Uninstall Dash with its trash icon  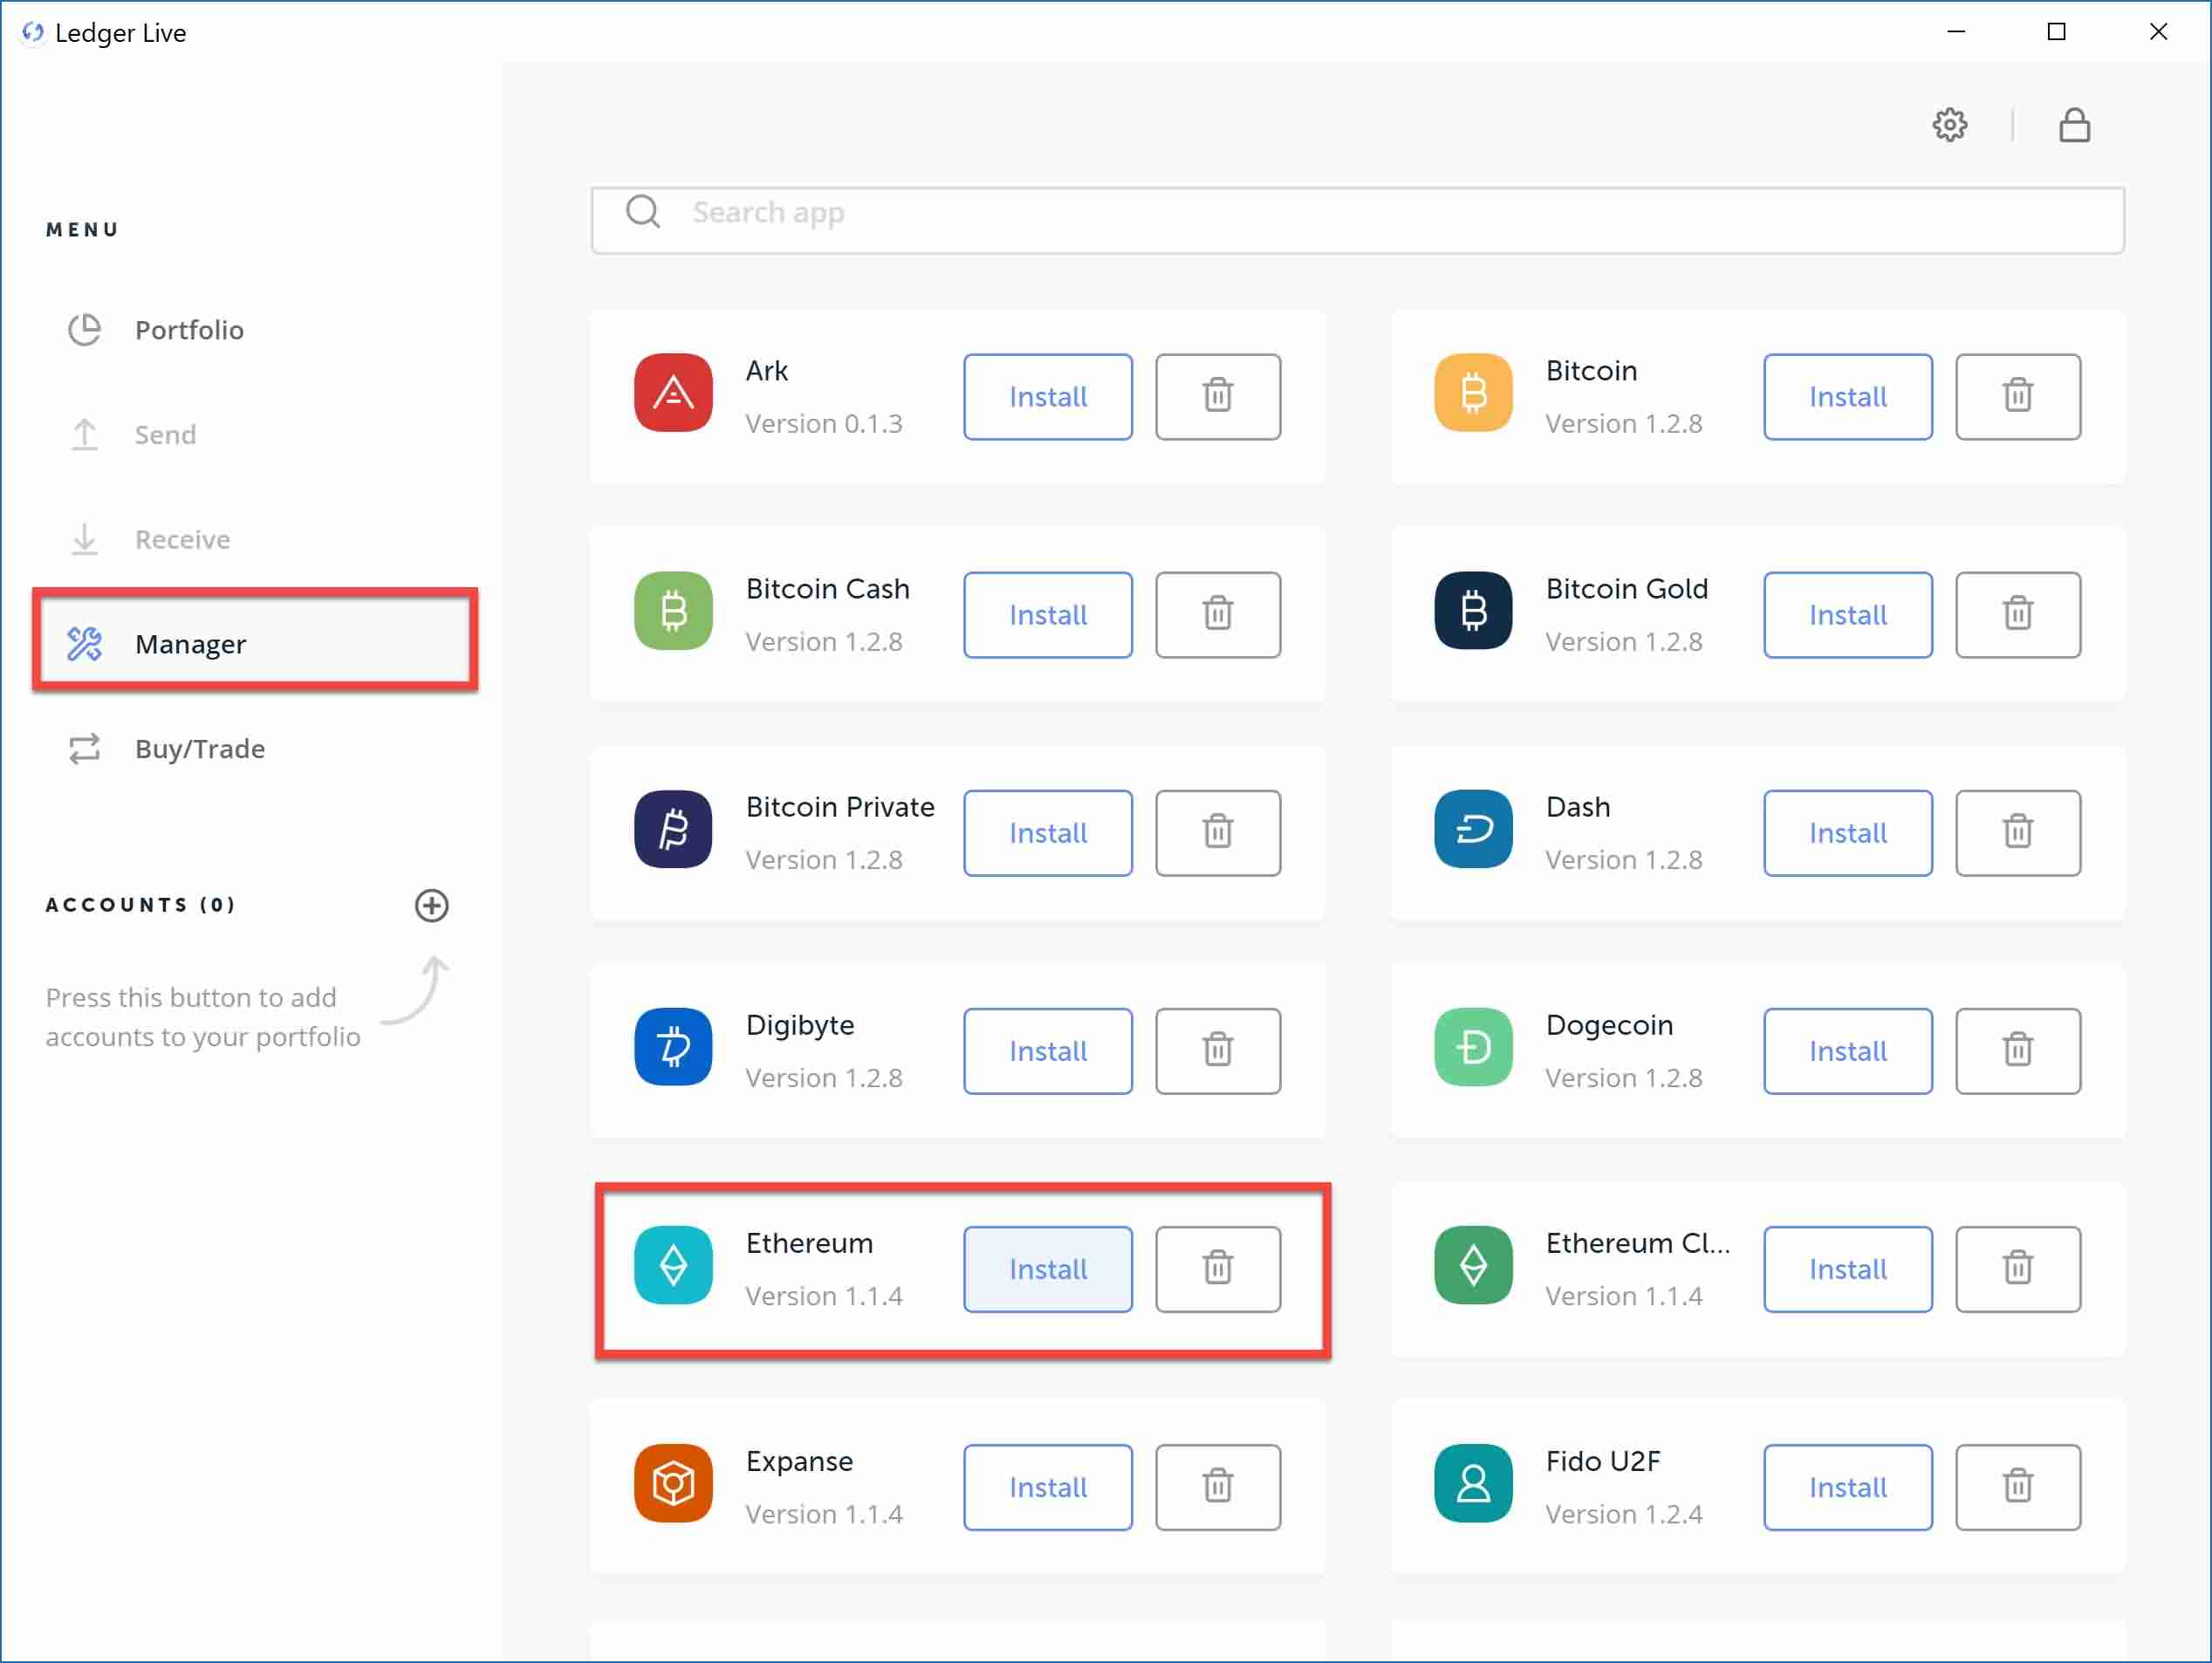[2017, 832]
